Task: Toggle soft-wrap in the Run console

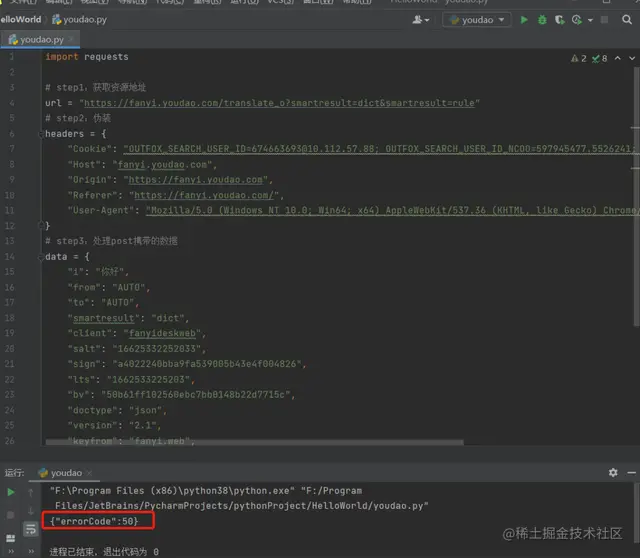Action: click(x=31, y=529)
